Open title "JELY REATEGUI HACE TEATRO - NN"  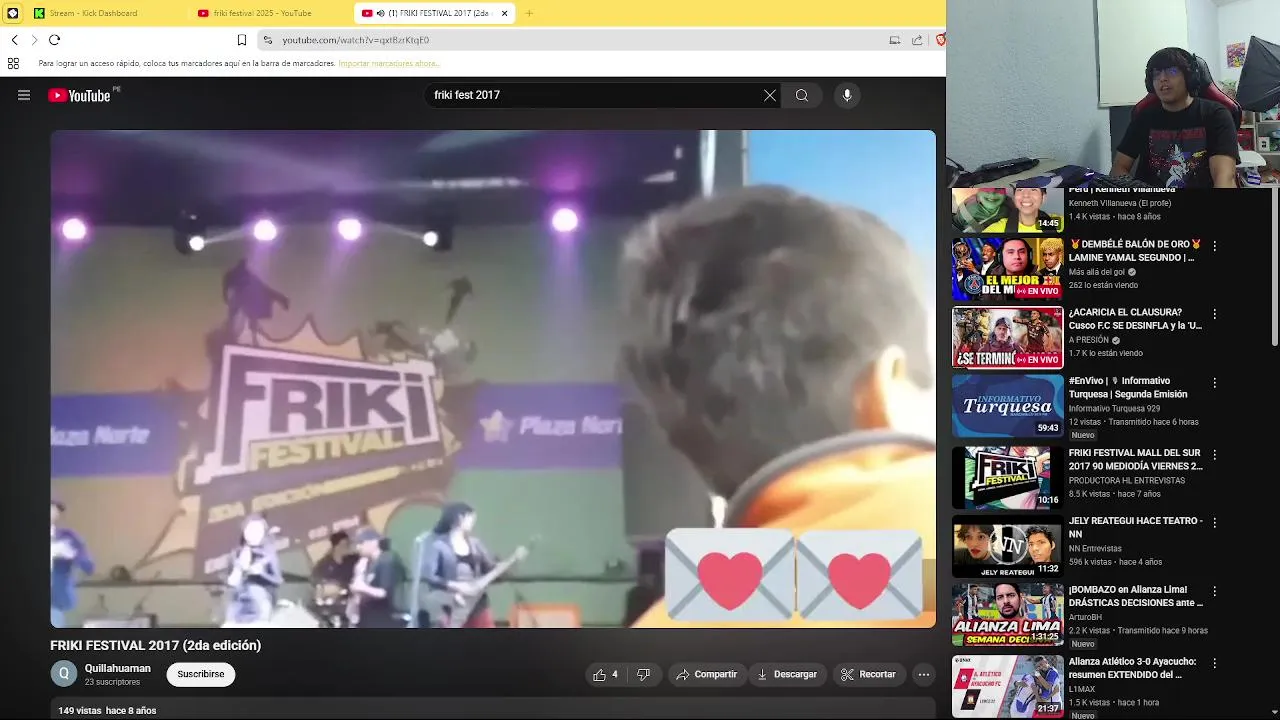1136,528
